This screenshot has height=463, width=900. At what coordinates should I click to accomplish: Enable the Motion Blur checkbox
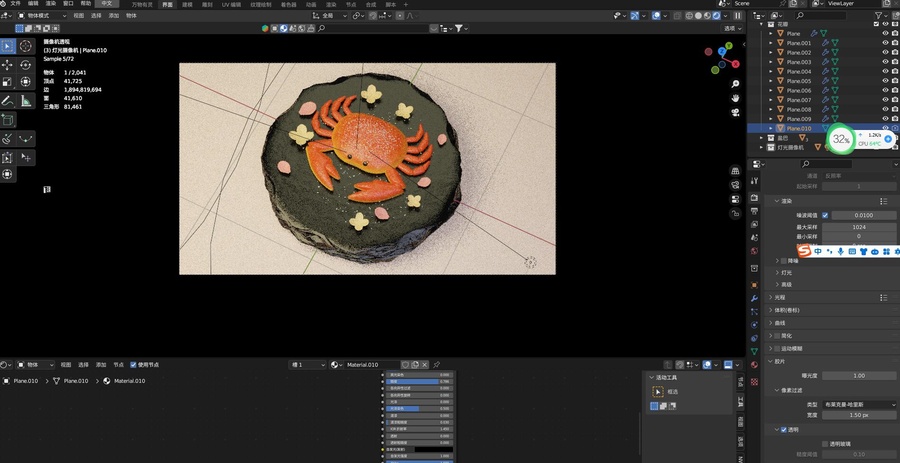778,348
